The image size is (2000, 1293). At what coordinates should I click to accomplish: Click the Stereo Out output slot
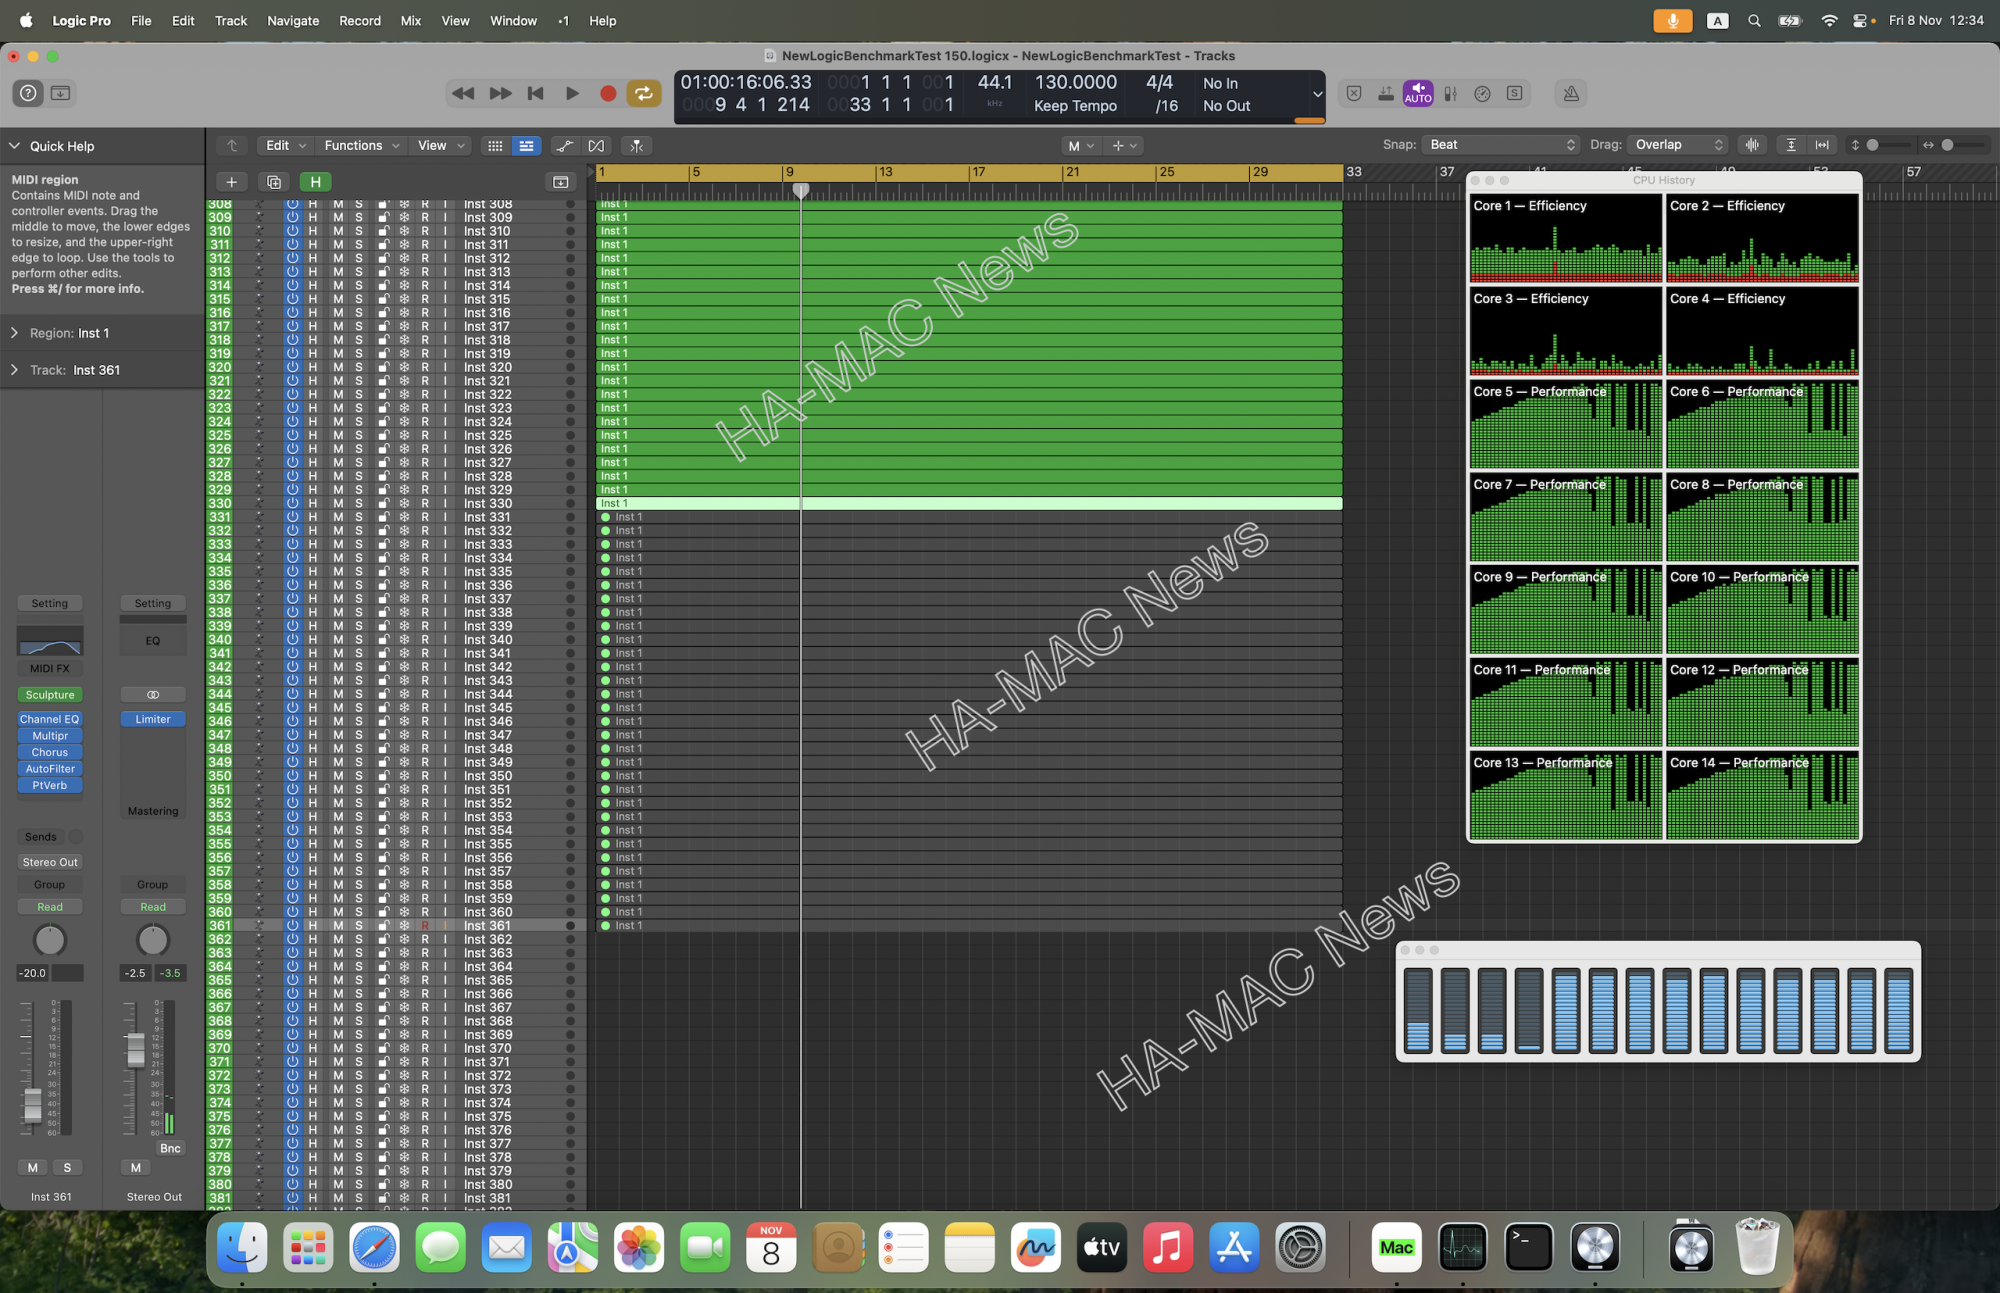[x=50, y=862]
